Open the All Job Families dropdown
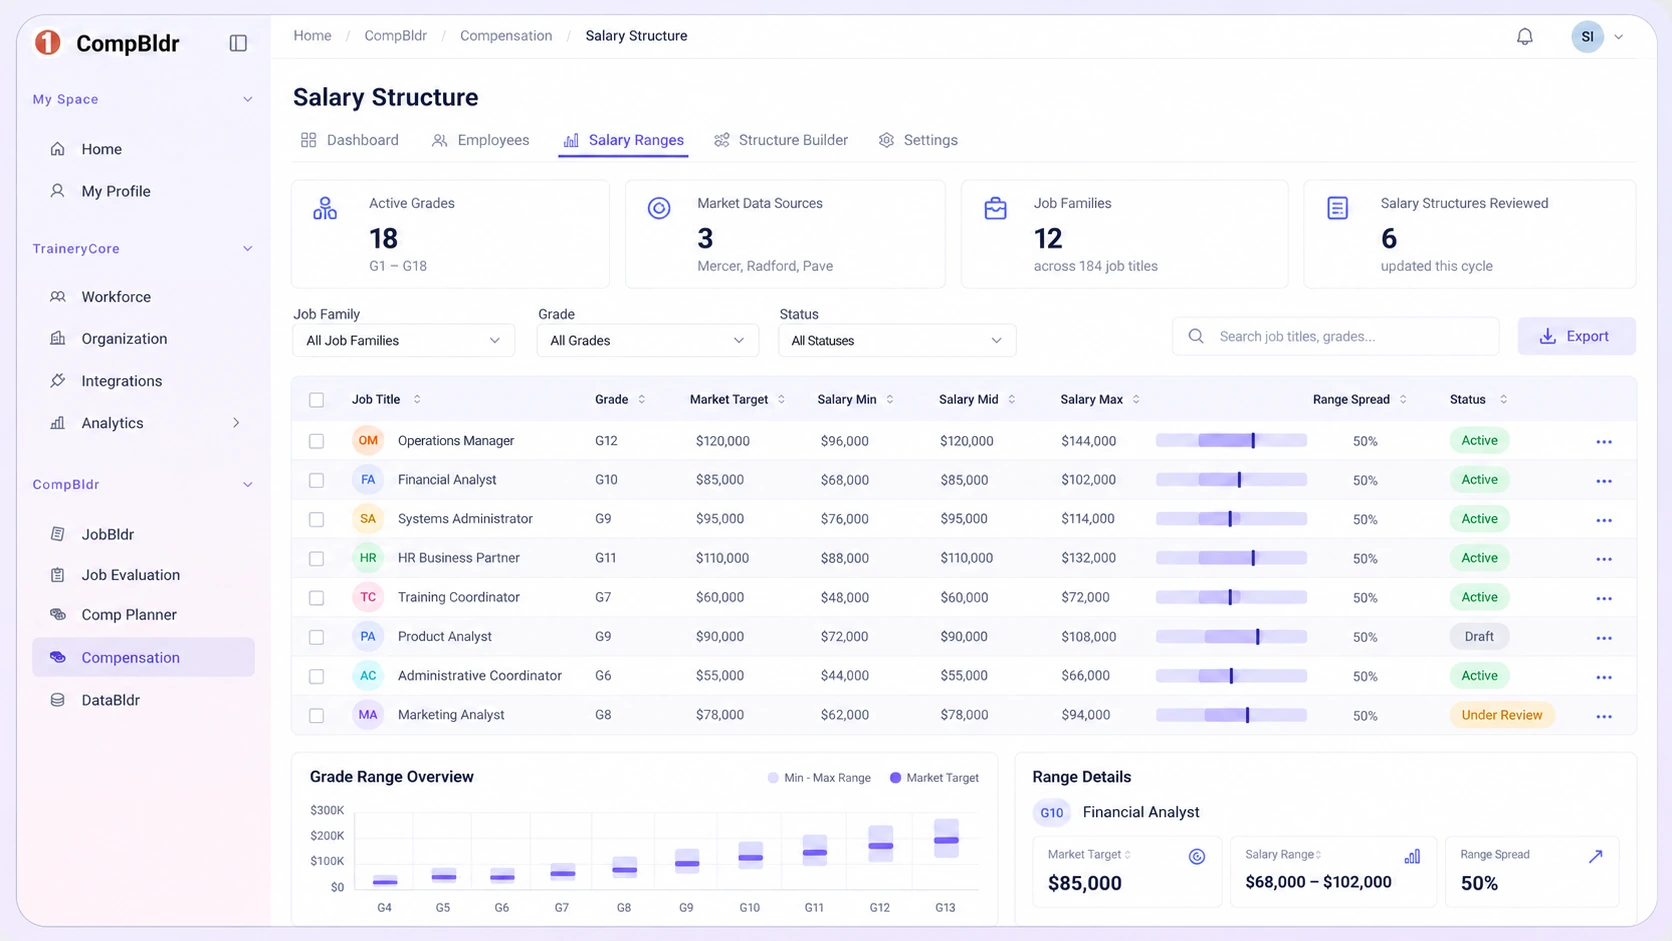 coord(403,340)
